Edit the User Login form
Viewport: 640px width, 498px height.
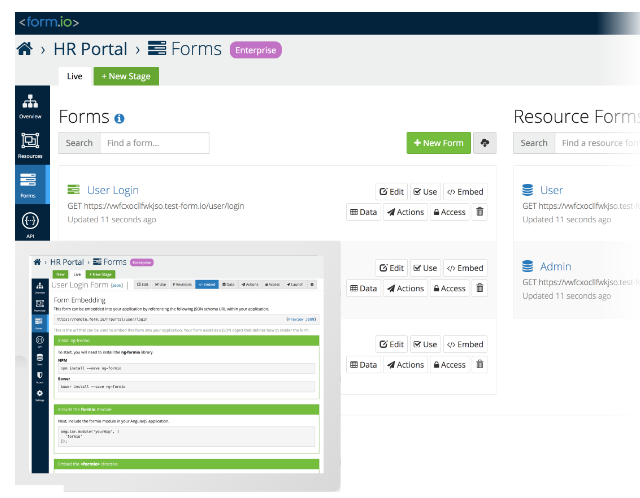pyautogui.click(x=391, y=192)
